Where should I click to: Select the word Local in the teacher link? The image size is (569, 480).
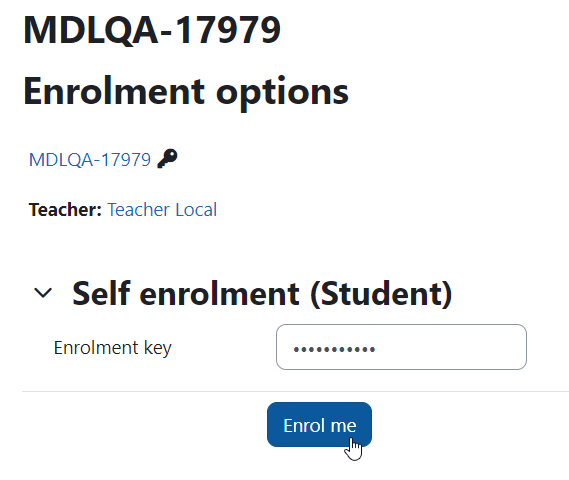(x=196, y=210)
